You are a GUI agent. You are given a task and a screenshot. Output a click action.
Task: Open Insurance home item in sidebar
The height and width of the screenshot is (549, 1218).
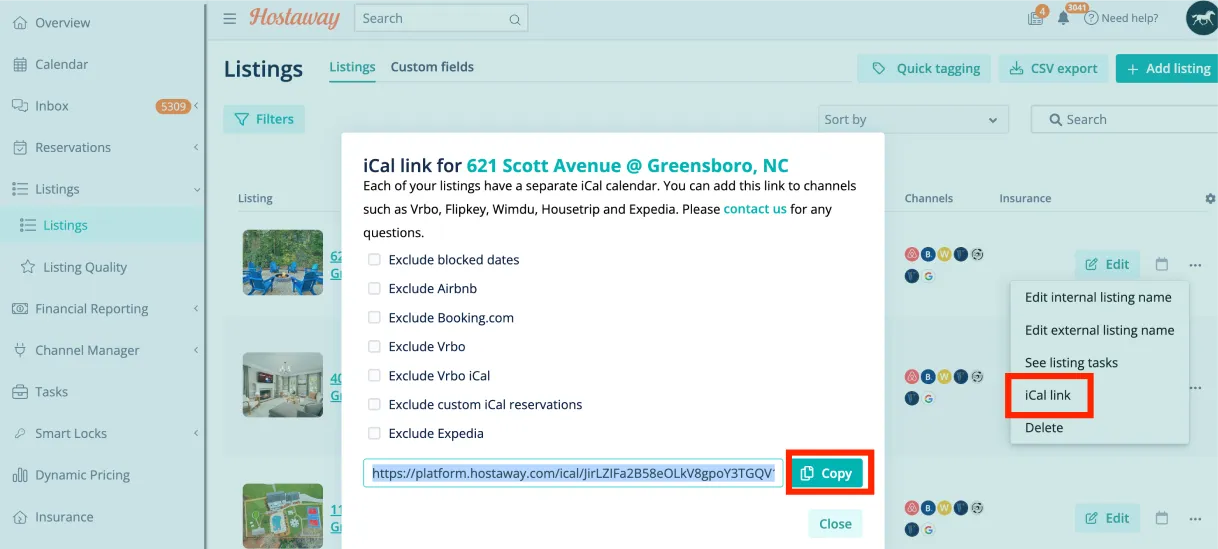(53, 517)
